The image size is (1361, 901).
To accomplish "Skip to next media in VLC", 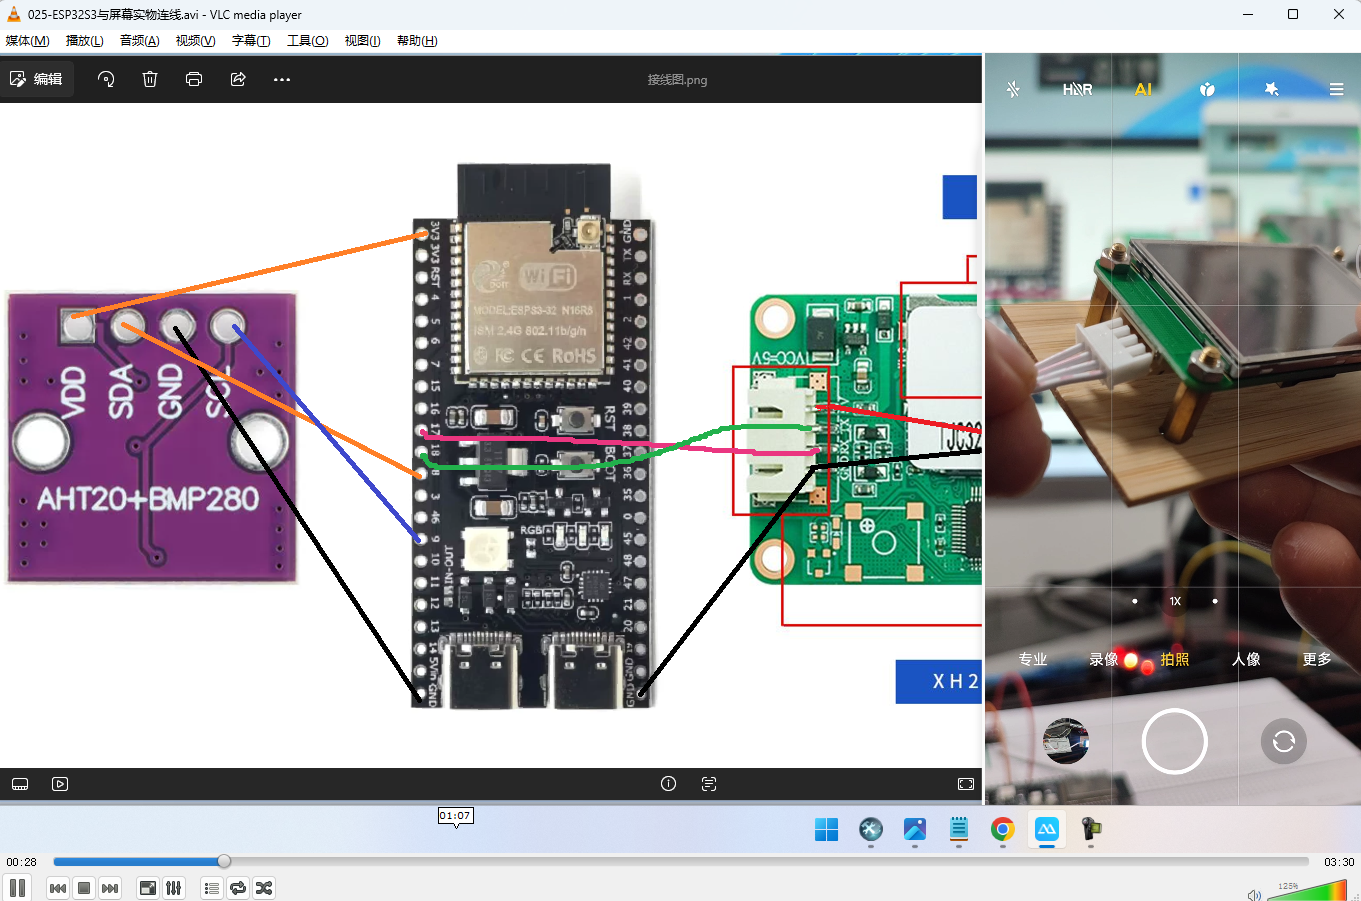I will point(110,888).
